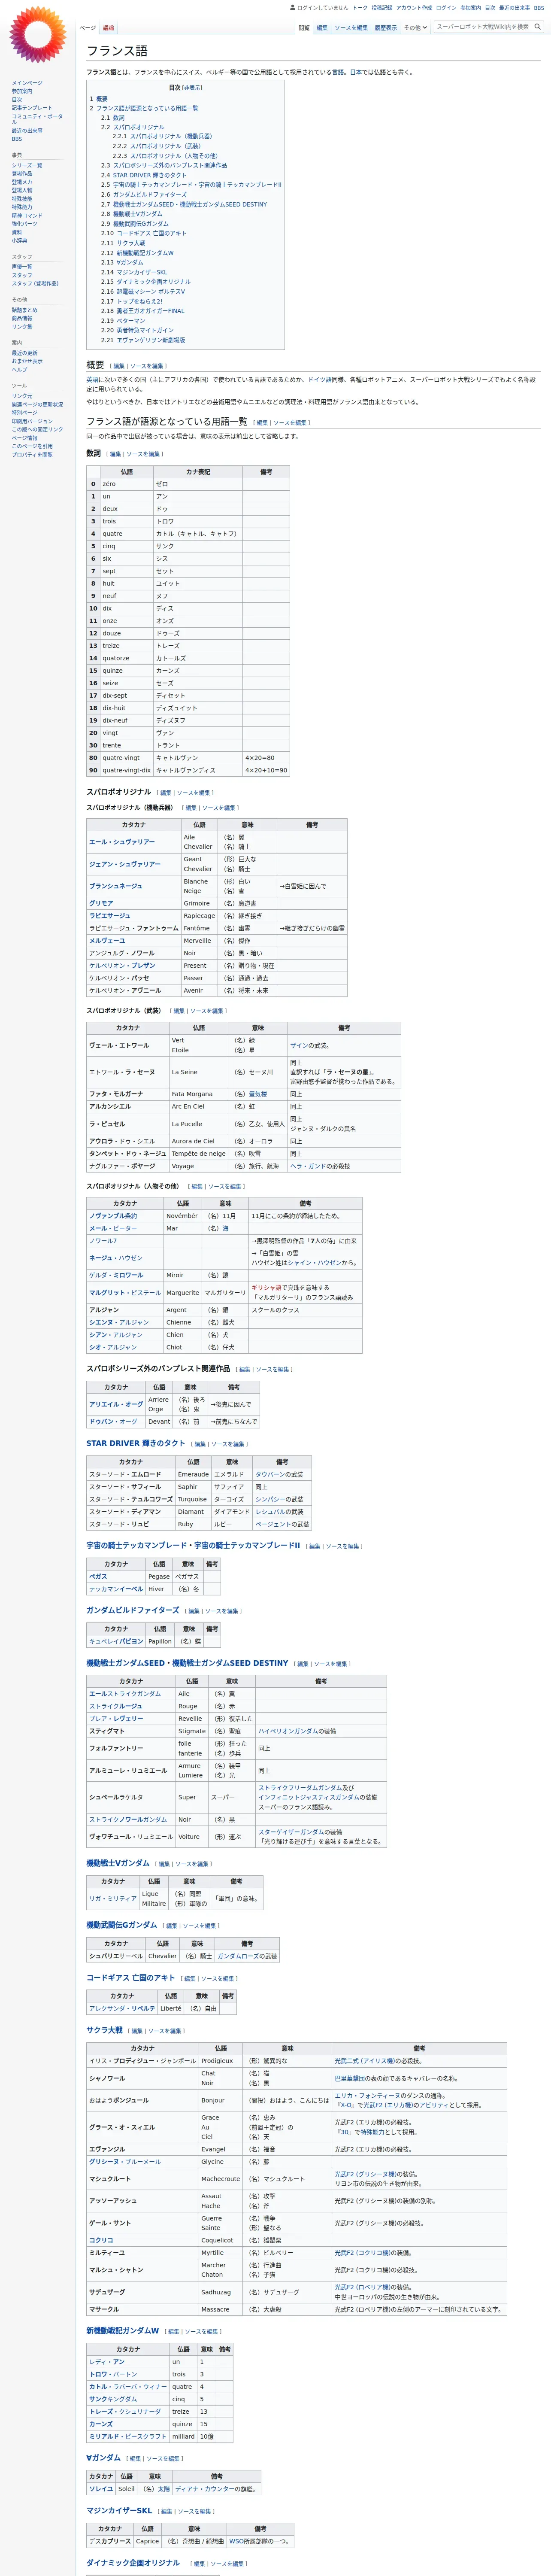The height and width of the screenshot is (2576, 551).
Task: Open the リンク元 tool link
Action: pos(22,396)
